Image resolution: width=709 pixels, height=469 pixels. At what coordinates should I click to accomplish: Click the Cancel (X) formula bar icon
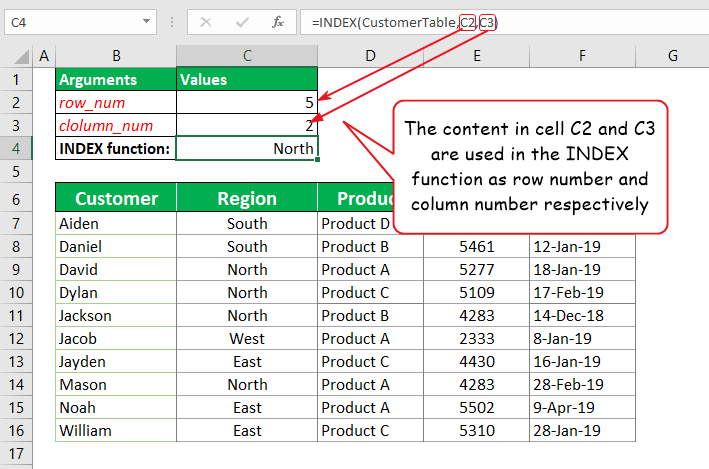(x=206, y=22)
